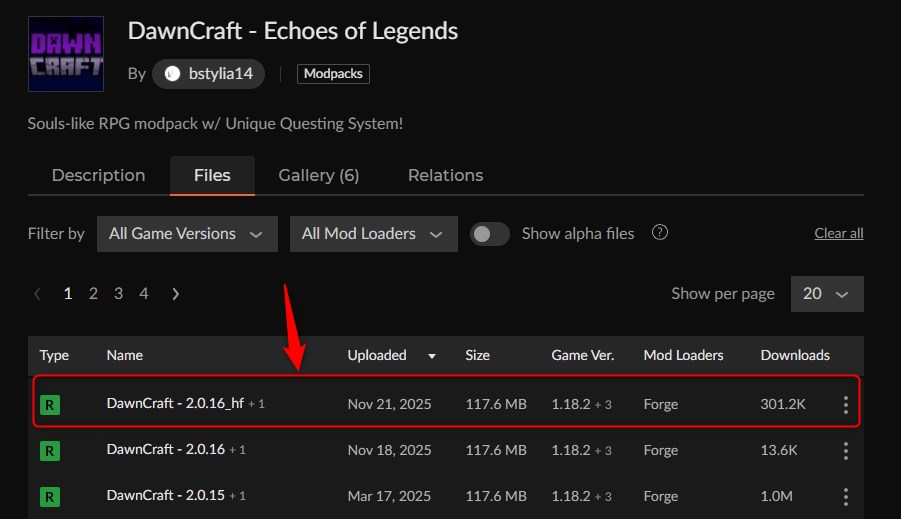Go to page 4 of files

pos(144,294)
